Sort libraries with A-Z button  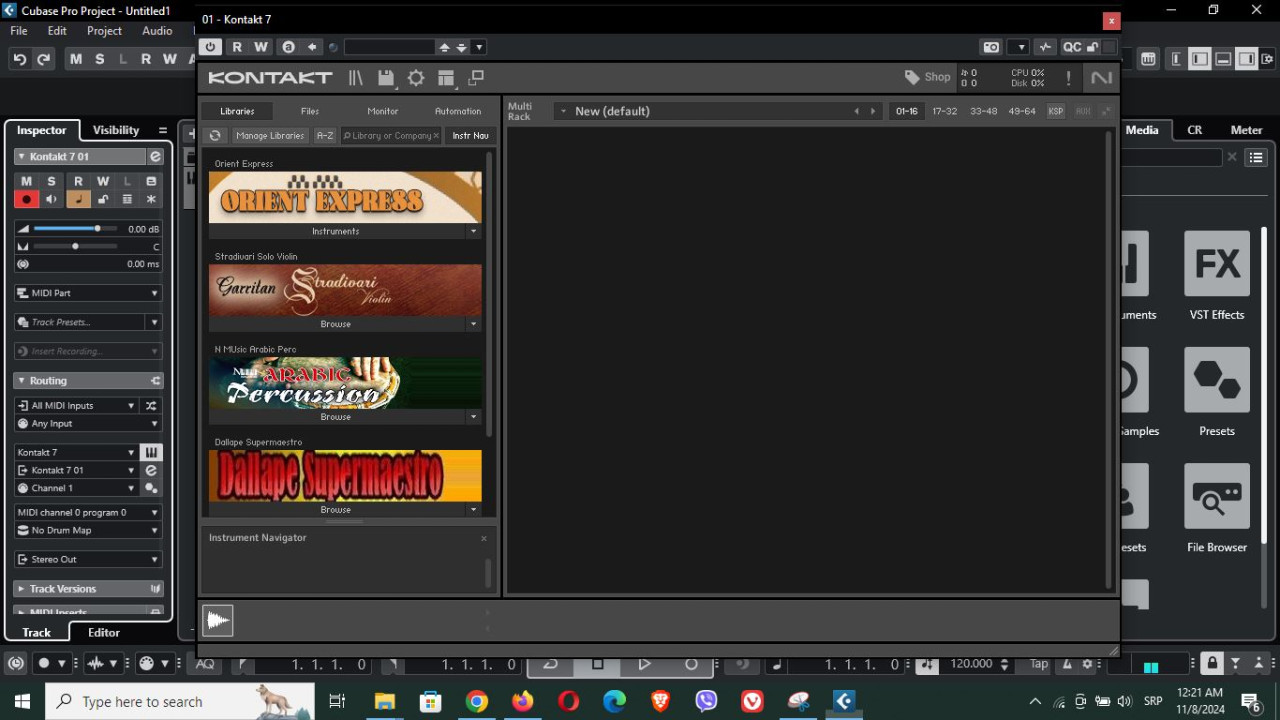tap(325, 135)
